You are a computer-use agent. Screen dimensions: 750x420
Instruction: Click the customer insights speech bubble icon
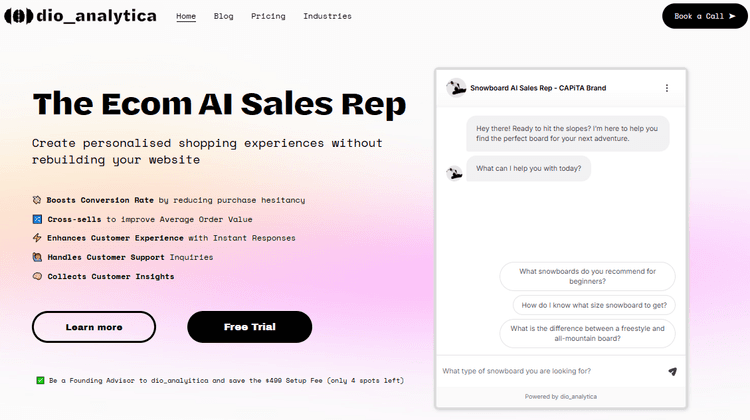coord(37,276)
